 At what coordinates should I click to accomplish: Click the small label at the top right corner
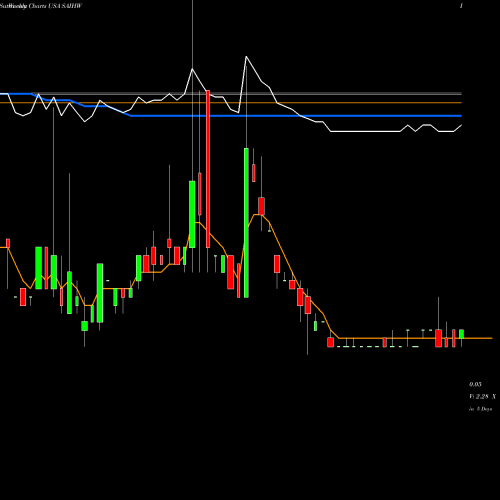[461, 6]
